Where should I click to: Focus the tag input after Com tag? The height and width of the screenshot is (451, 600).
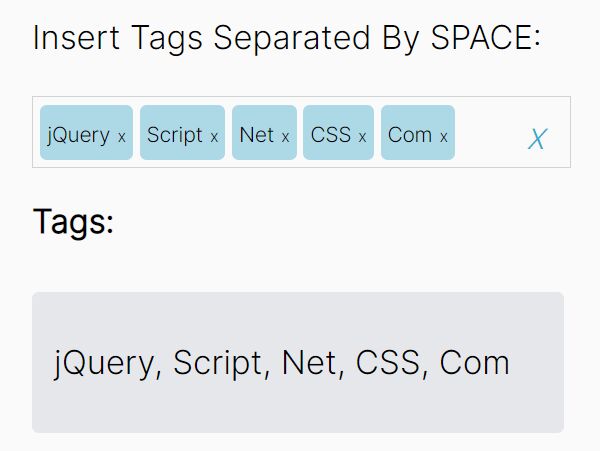(x=488, y=132)
